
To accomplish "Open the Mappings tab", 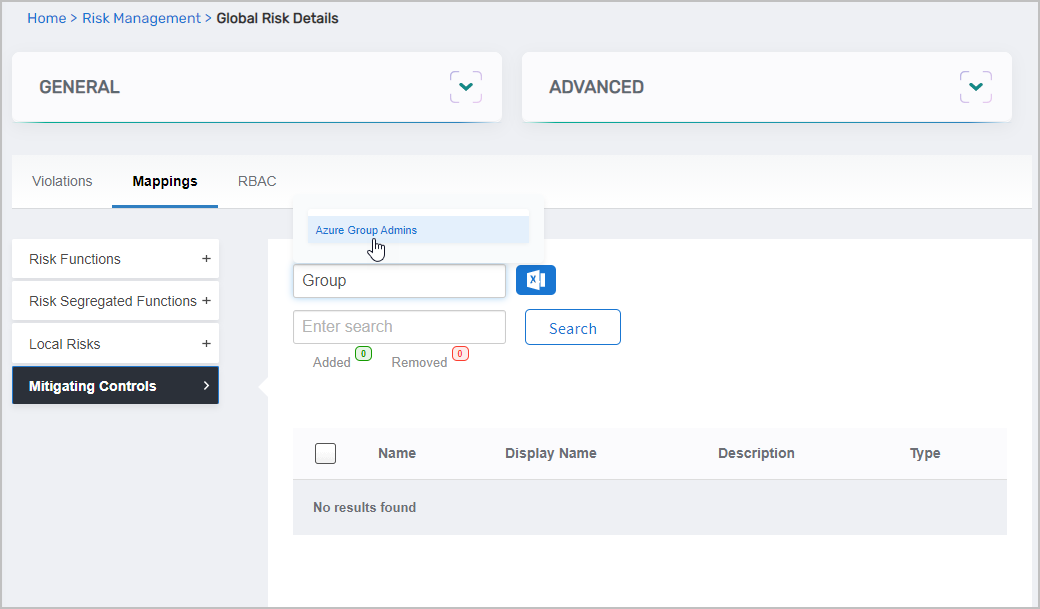I will click(x=164, y=181).
